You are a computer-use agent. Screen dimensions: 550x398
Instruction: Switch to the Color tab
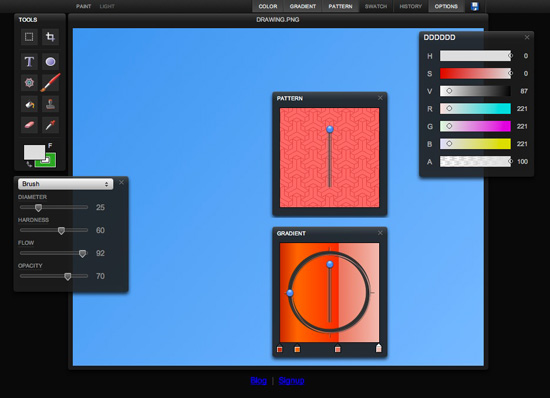point(268,6)
